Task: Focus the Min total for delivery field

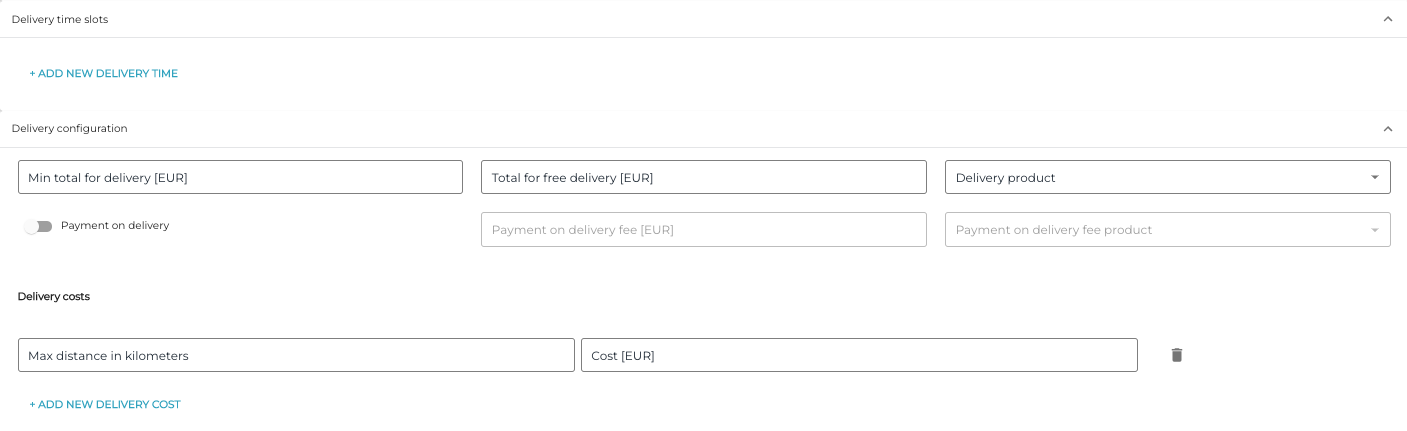Action: pos(240,178)
